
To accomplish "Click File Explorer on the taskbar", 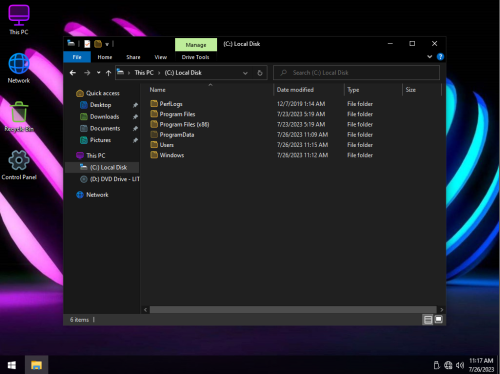I will coord(36,365).
